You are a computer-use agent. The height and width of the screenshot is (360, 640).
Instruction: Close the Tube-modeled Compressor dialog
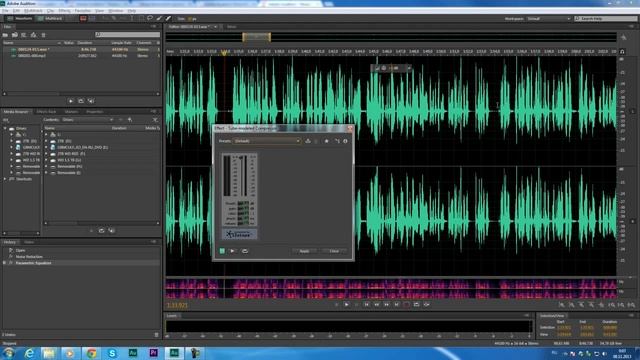(x=350, y=129)
